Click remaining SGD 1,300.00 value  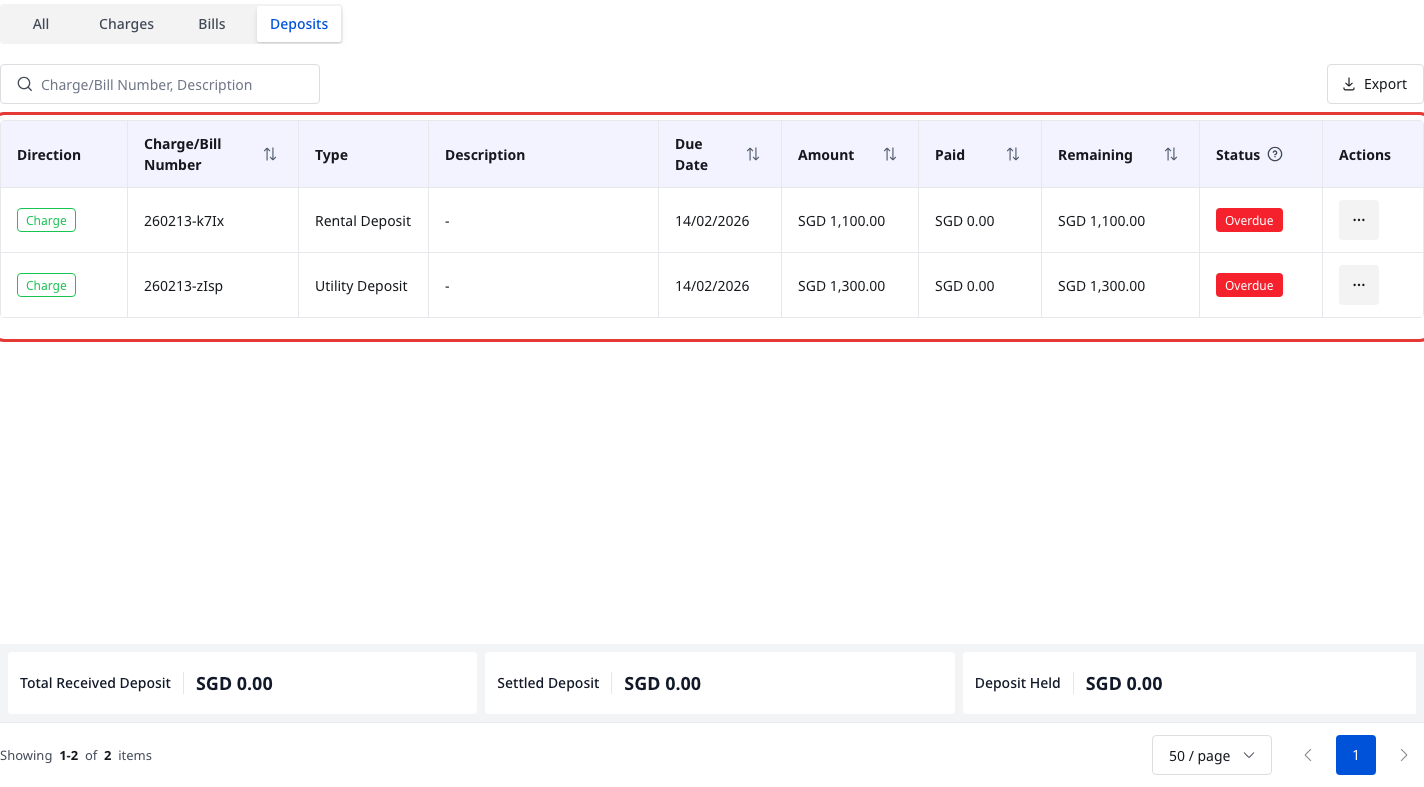coord(1101,286)
